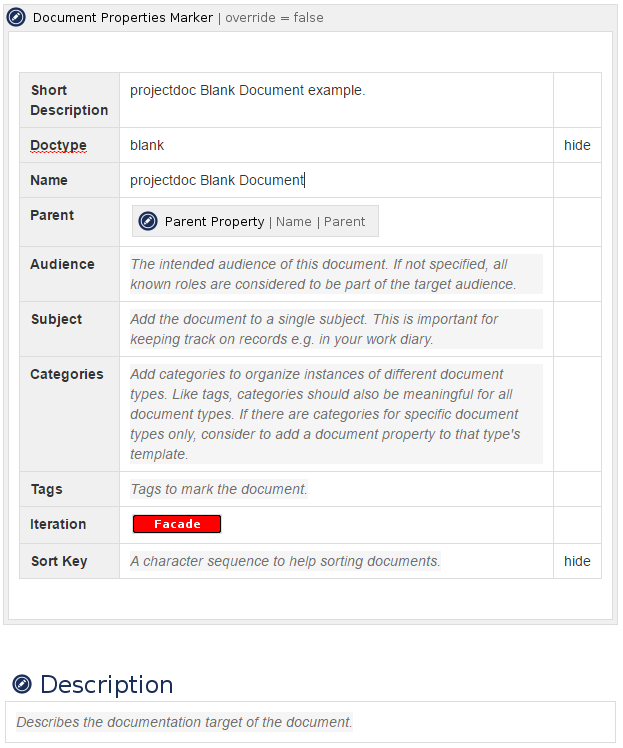
Task: Click the Parent Property macro icon
Action: [x=148, y=221]
